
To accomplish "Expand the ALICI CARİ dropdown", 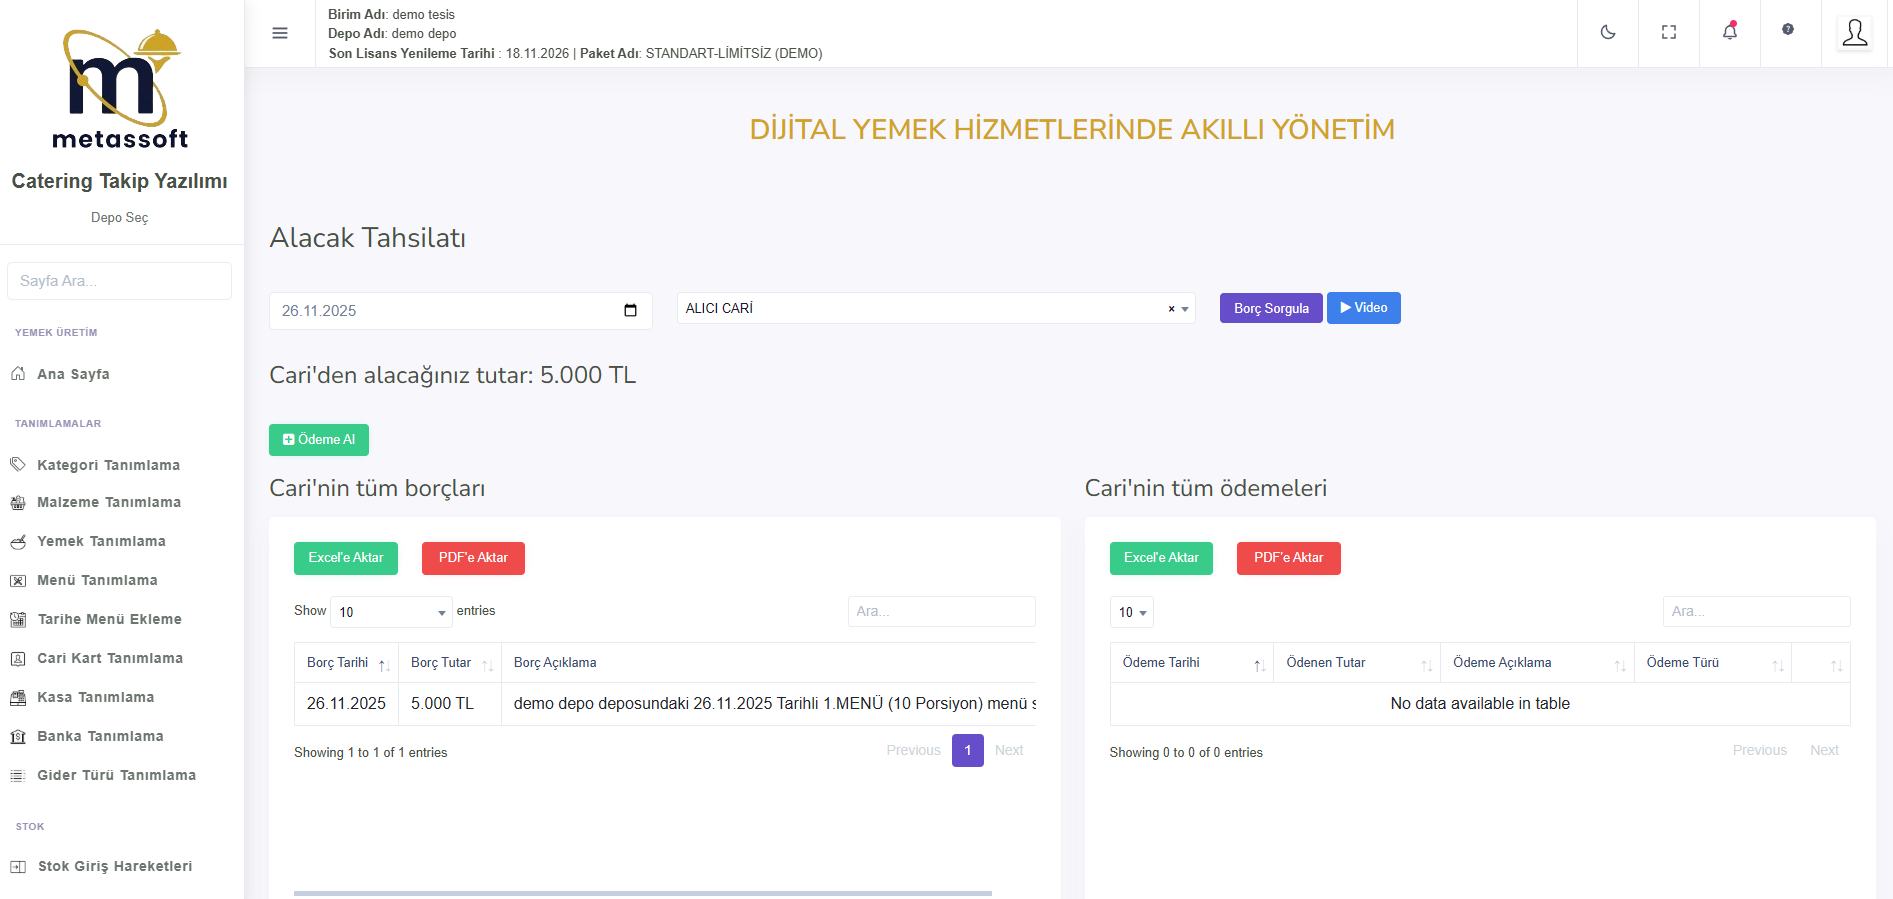I will click(x=1185, y=309).
